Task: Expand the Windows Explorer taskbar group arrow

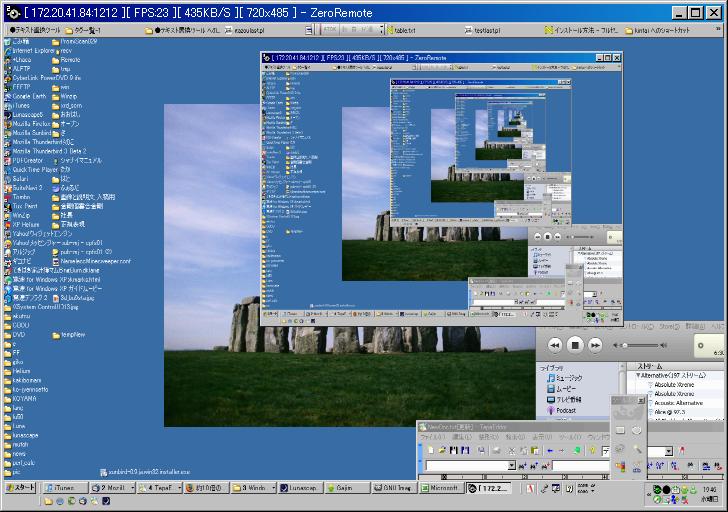Action: click(273, 488)
